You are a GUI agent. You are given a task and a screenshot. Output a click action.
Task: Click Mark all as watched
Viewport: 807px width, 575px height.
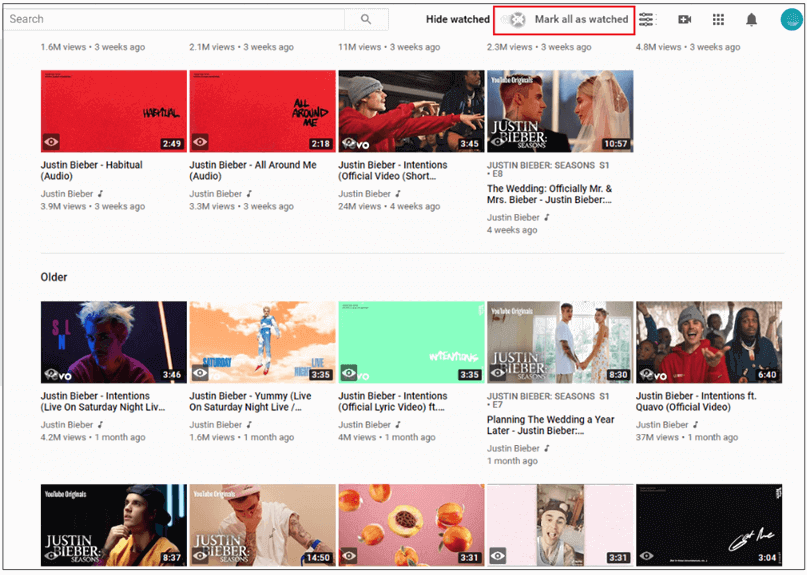(581, 19)
